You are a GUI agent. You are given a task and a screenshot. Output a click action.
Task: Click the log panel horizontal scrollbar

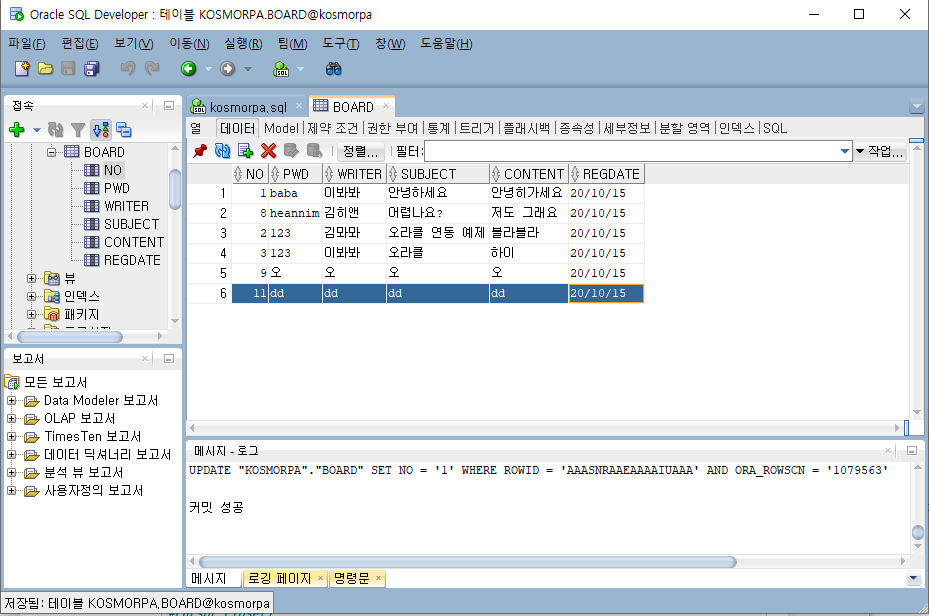(x=468, y=562)
